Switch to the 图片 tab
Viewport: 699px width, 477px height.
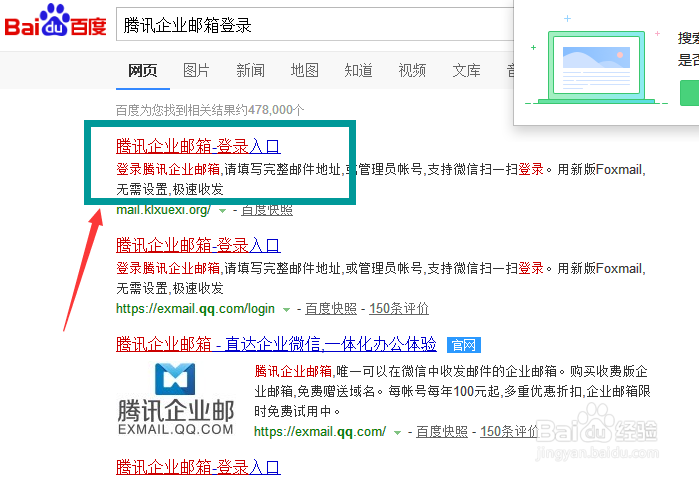pos(196,70)
